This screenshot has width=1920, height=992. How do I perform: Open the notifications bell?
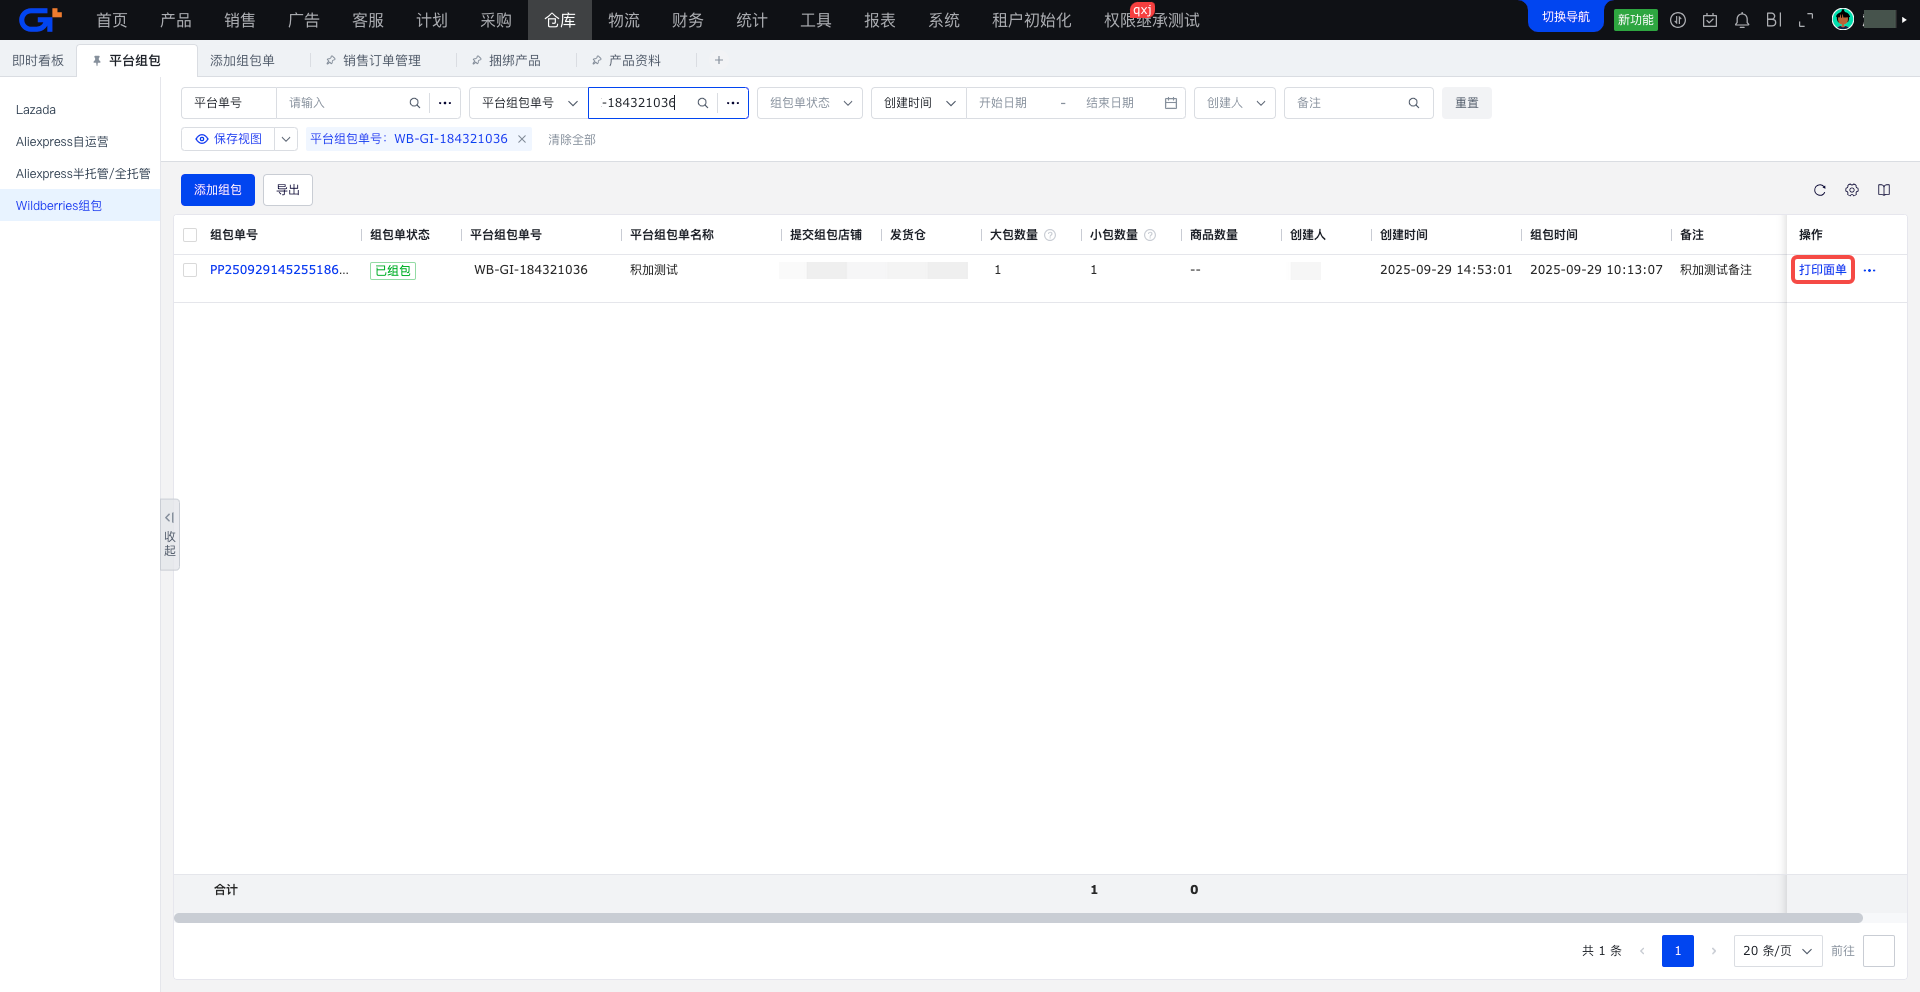1742,20
